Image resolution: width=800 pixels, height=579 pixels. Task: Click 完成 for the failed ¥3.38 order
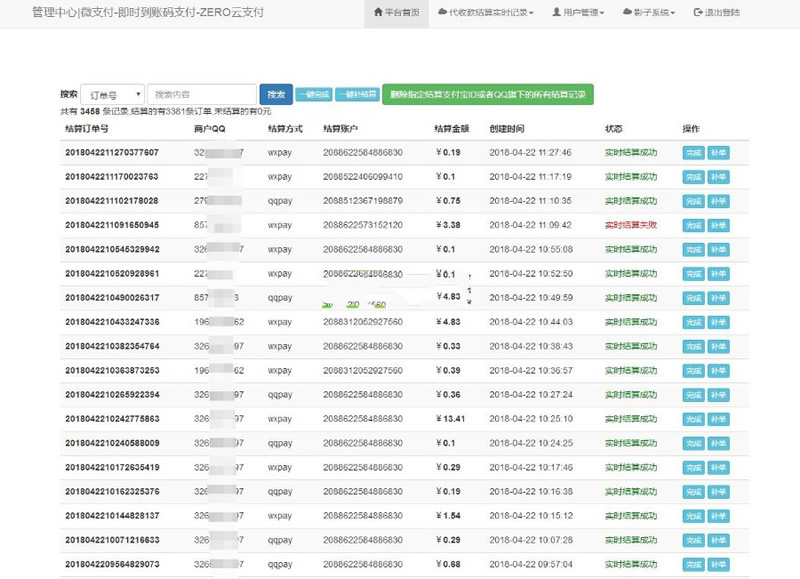coord(693,225)
